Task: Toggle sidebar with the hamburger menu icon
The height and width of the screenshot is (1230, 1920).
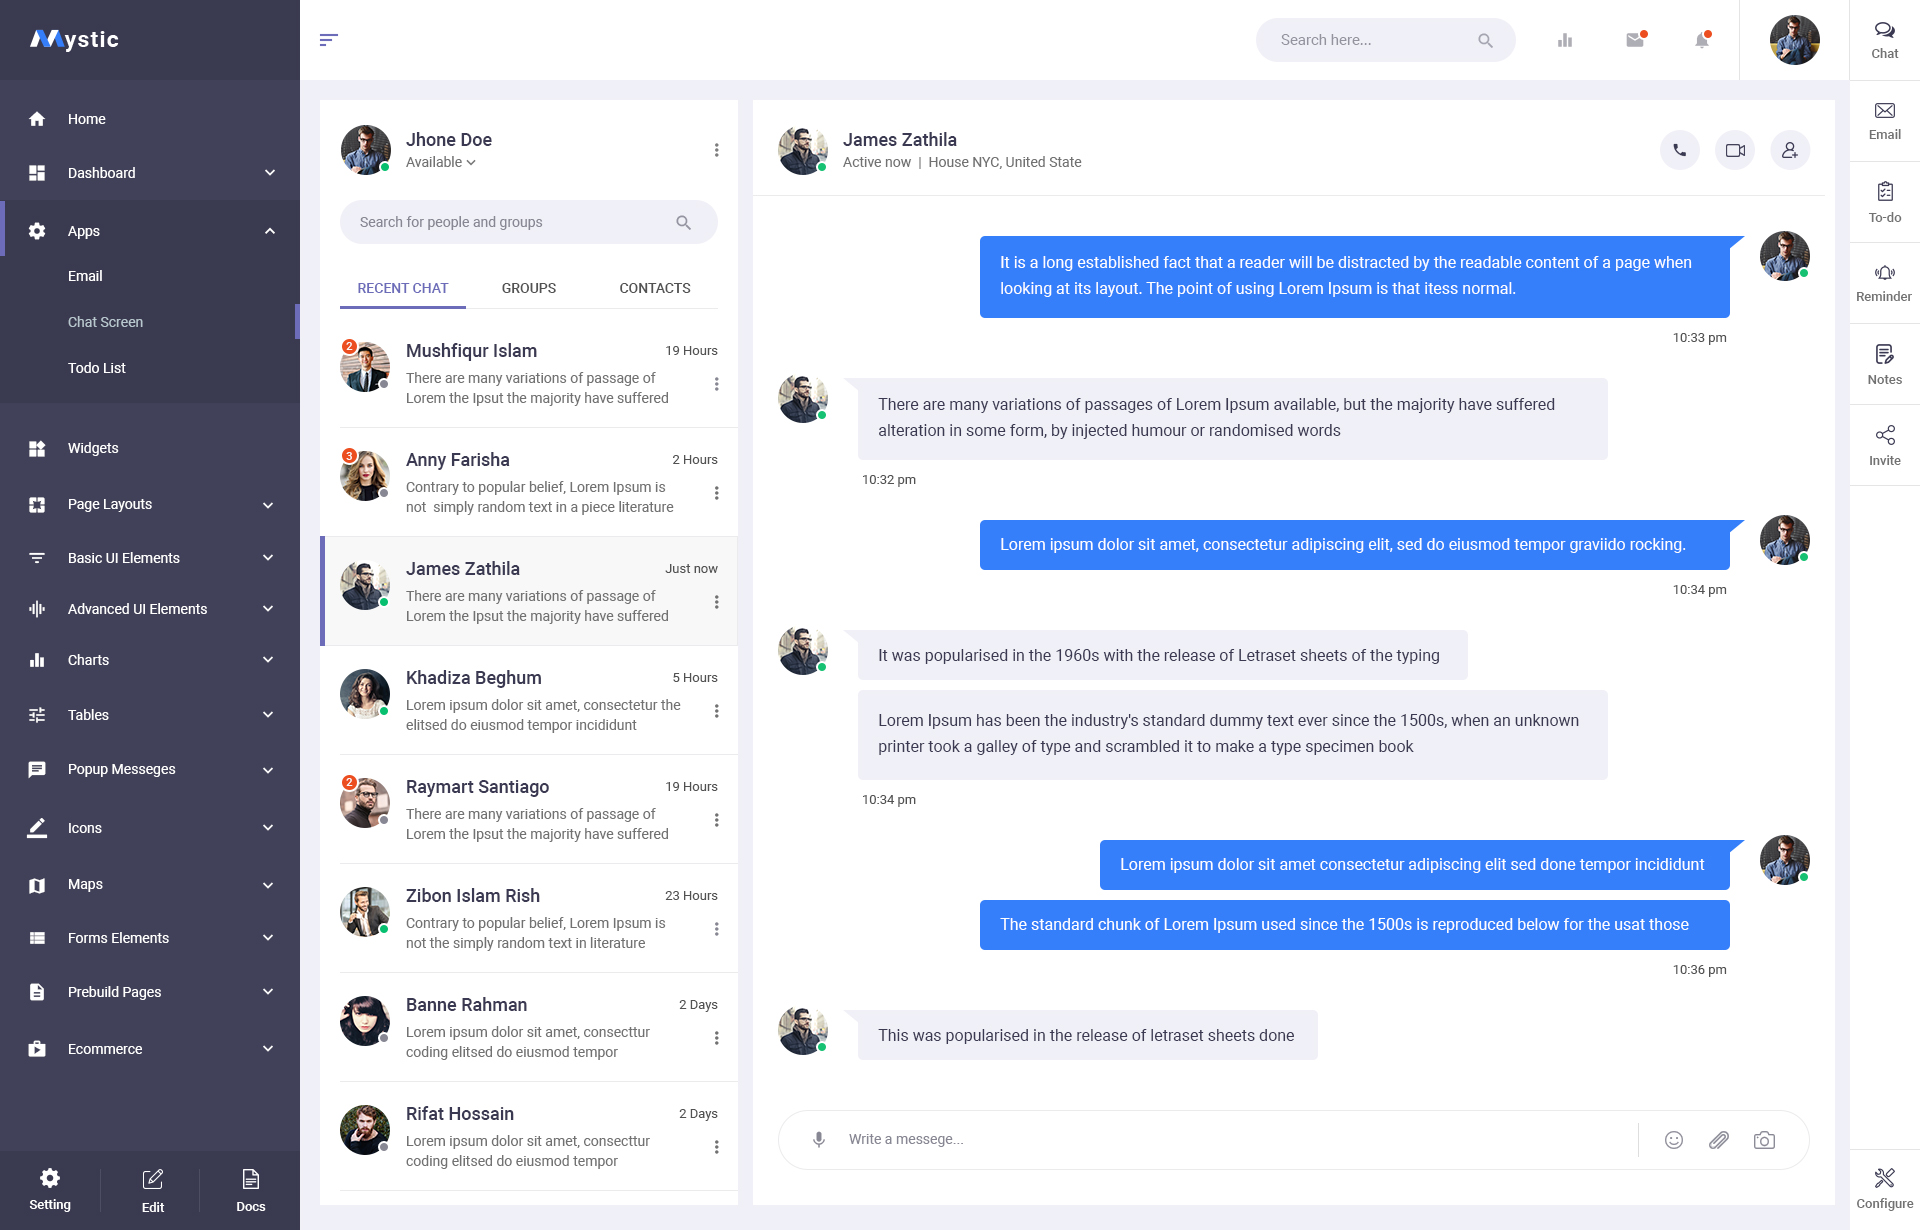Action: (329, 40)
